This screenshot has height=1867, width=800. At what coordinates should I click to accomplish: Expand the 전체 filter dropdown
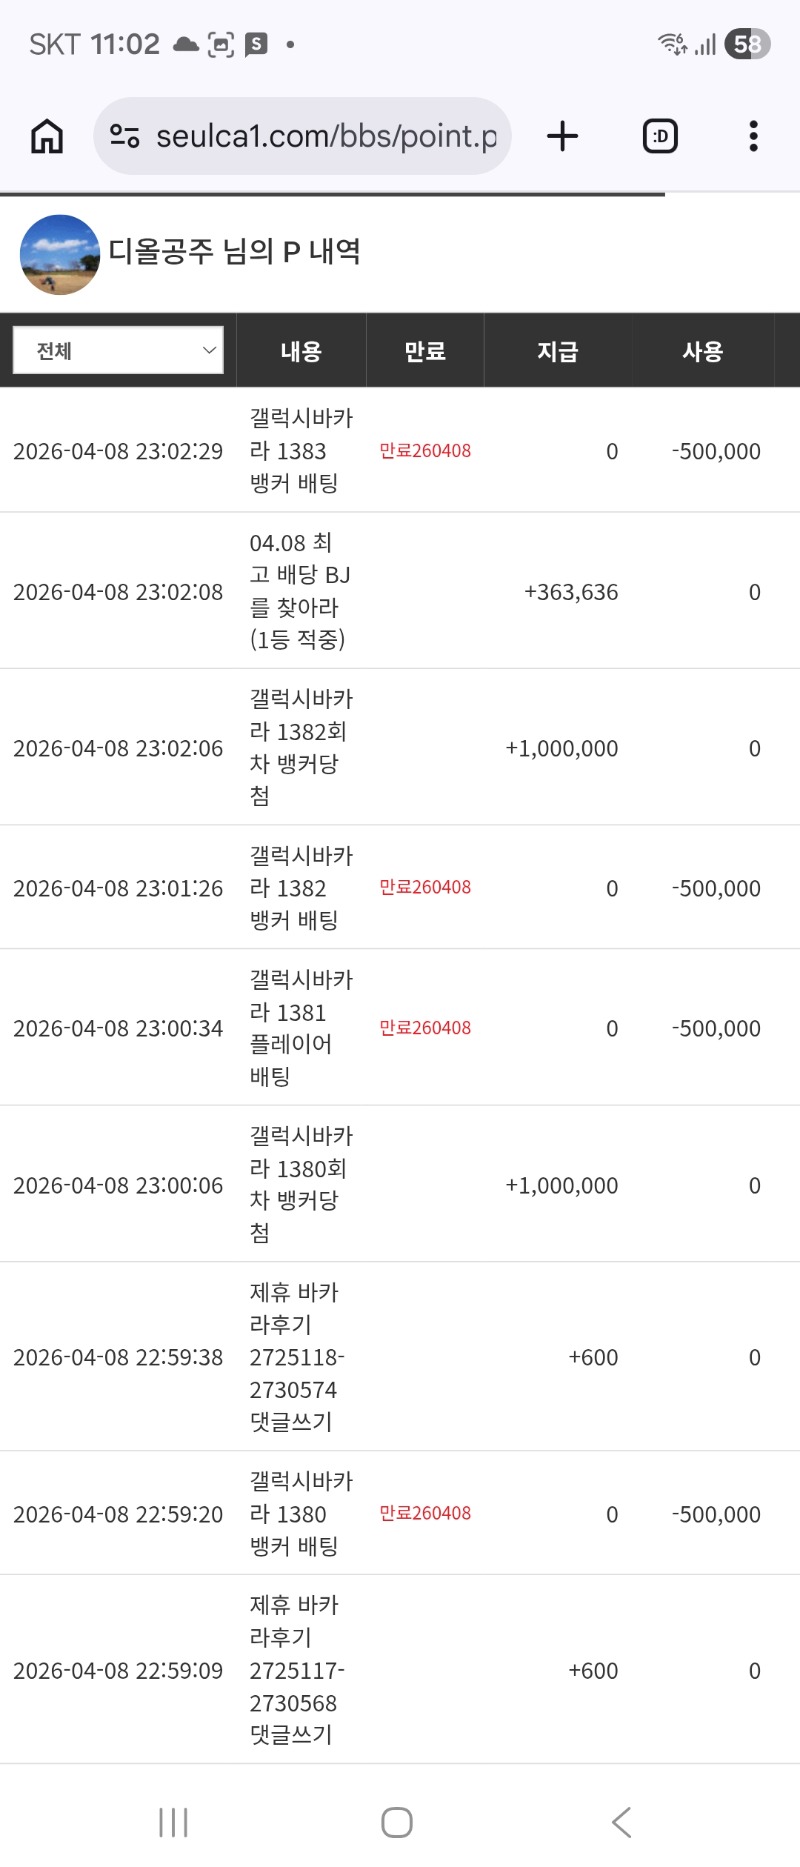[118, 351]
